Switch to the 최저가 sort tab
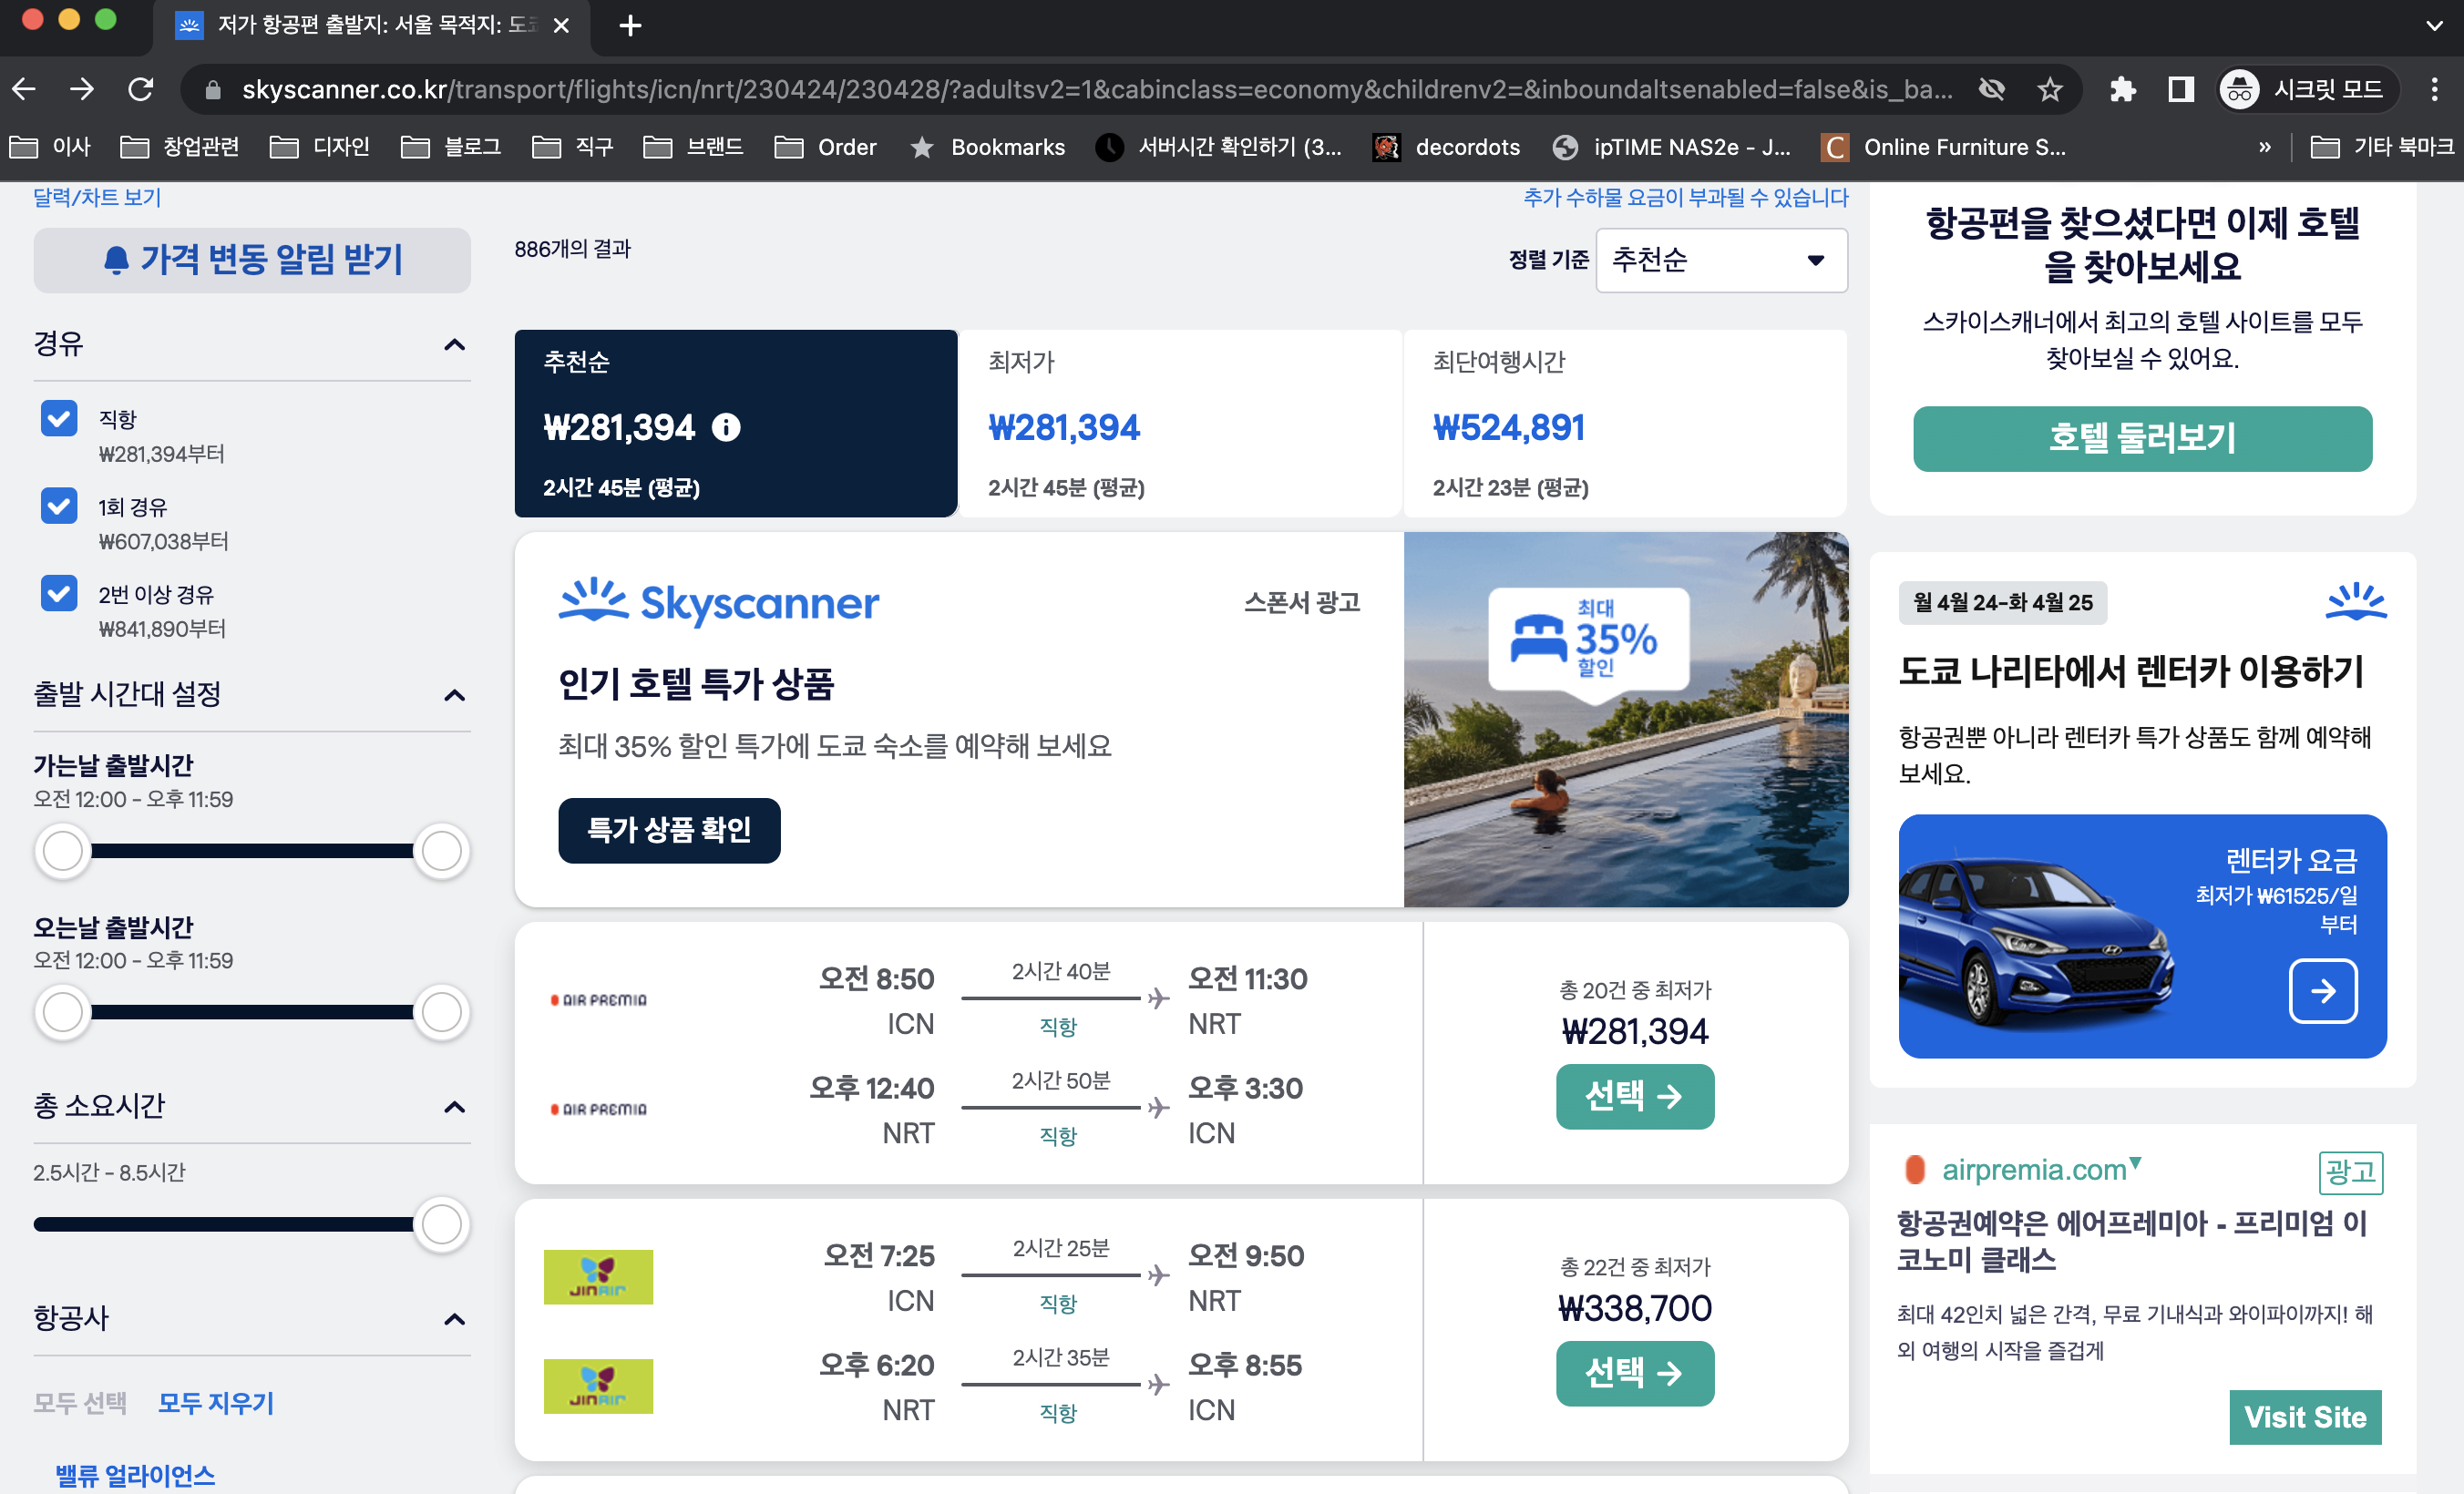Viewport: 2464px width, 1494px height. (x=1180, y=423)
